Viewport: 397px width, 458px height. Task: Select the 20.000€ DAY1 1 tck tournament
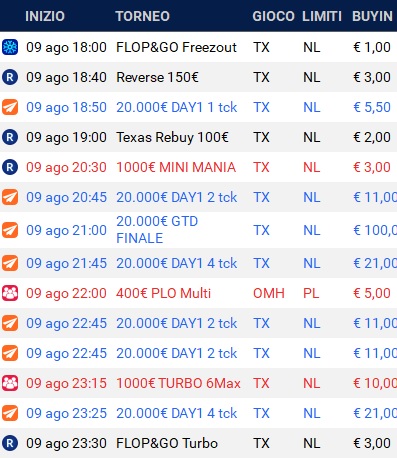(x=198, y=107)
